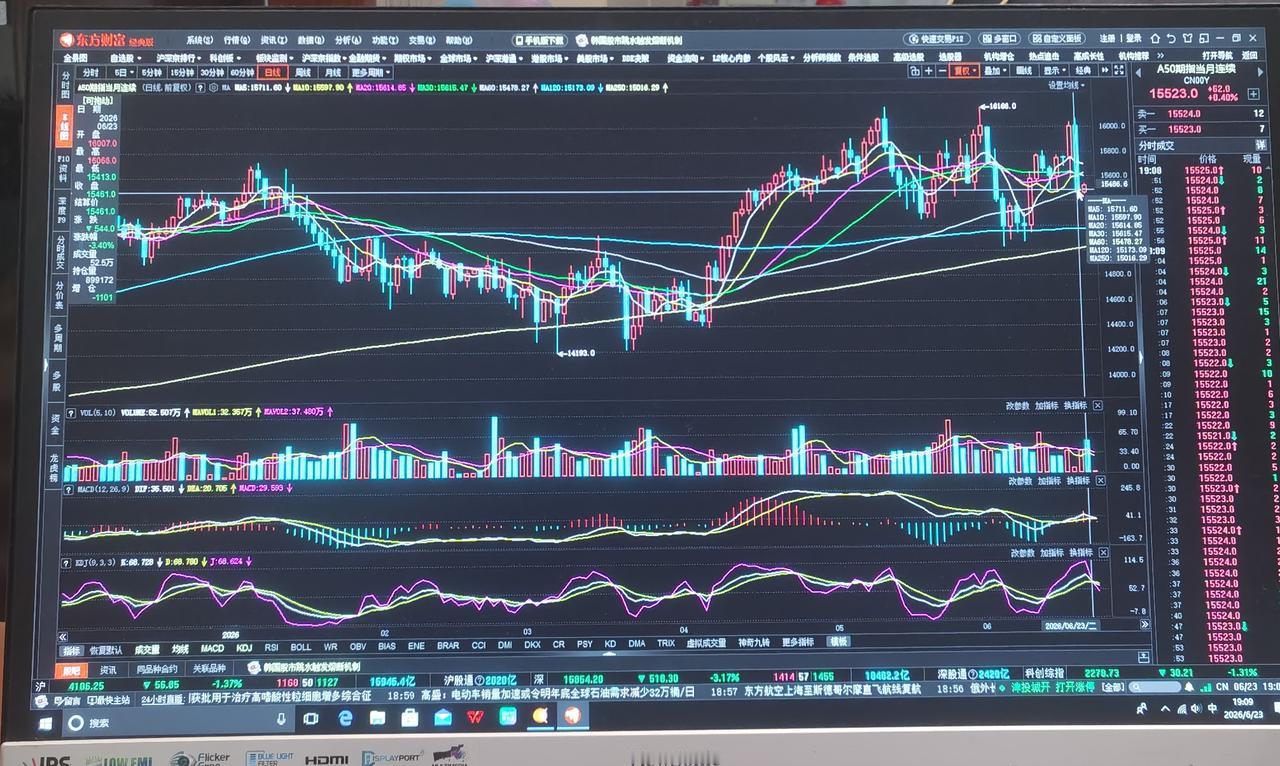Click the 分时成交 list header
1280x766 pixels.
pyautogui.click(x=1156, y=145)
